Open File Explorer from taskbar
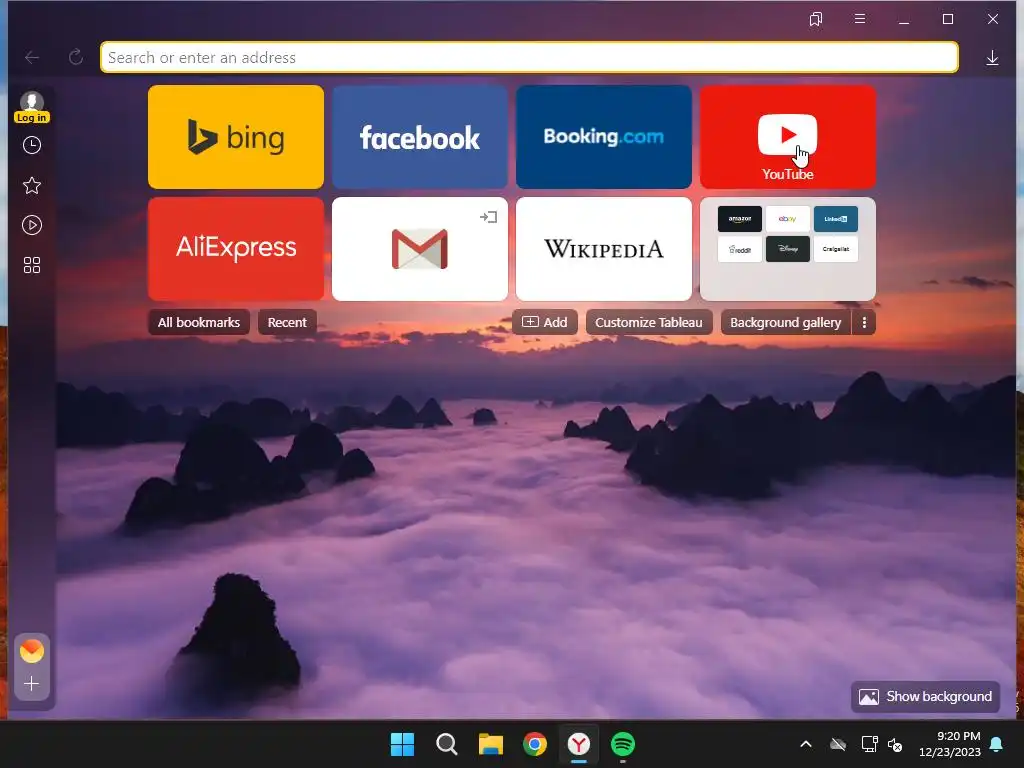Viewport: 1024px width, 768px height. (x=490, y=744)
